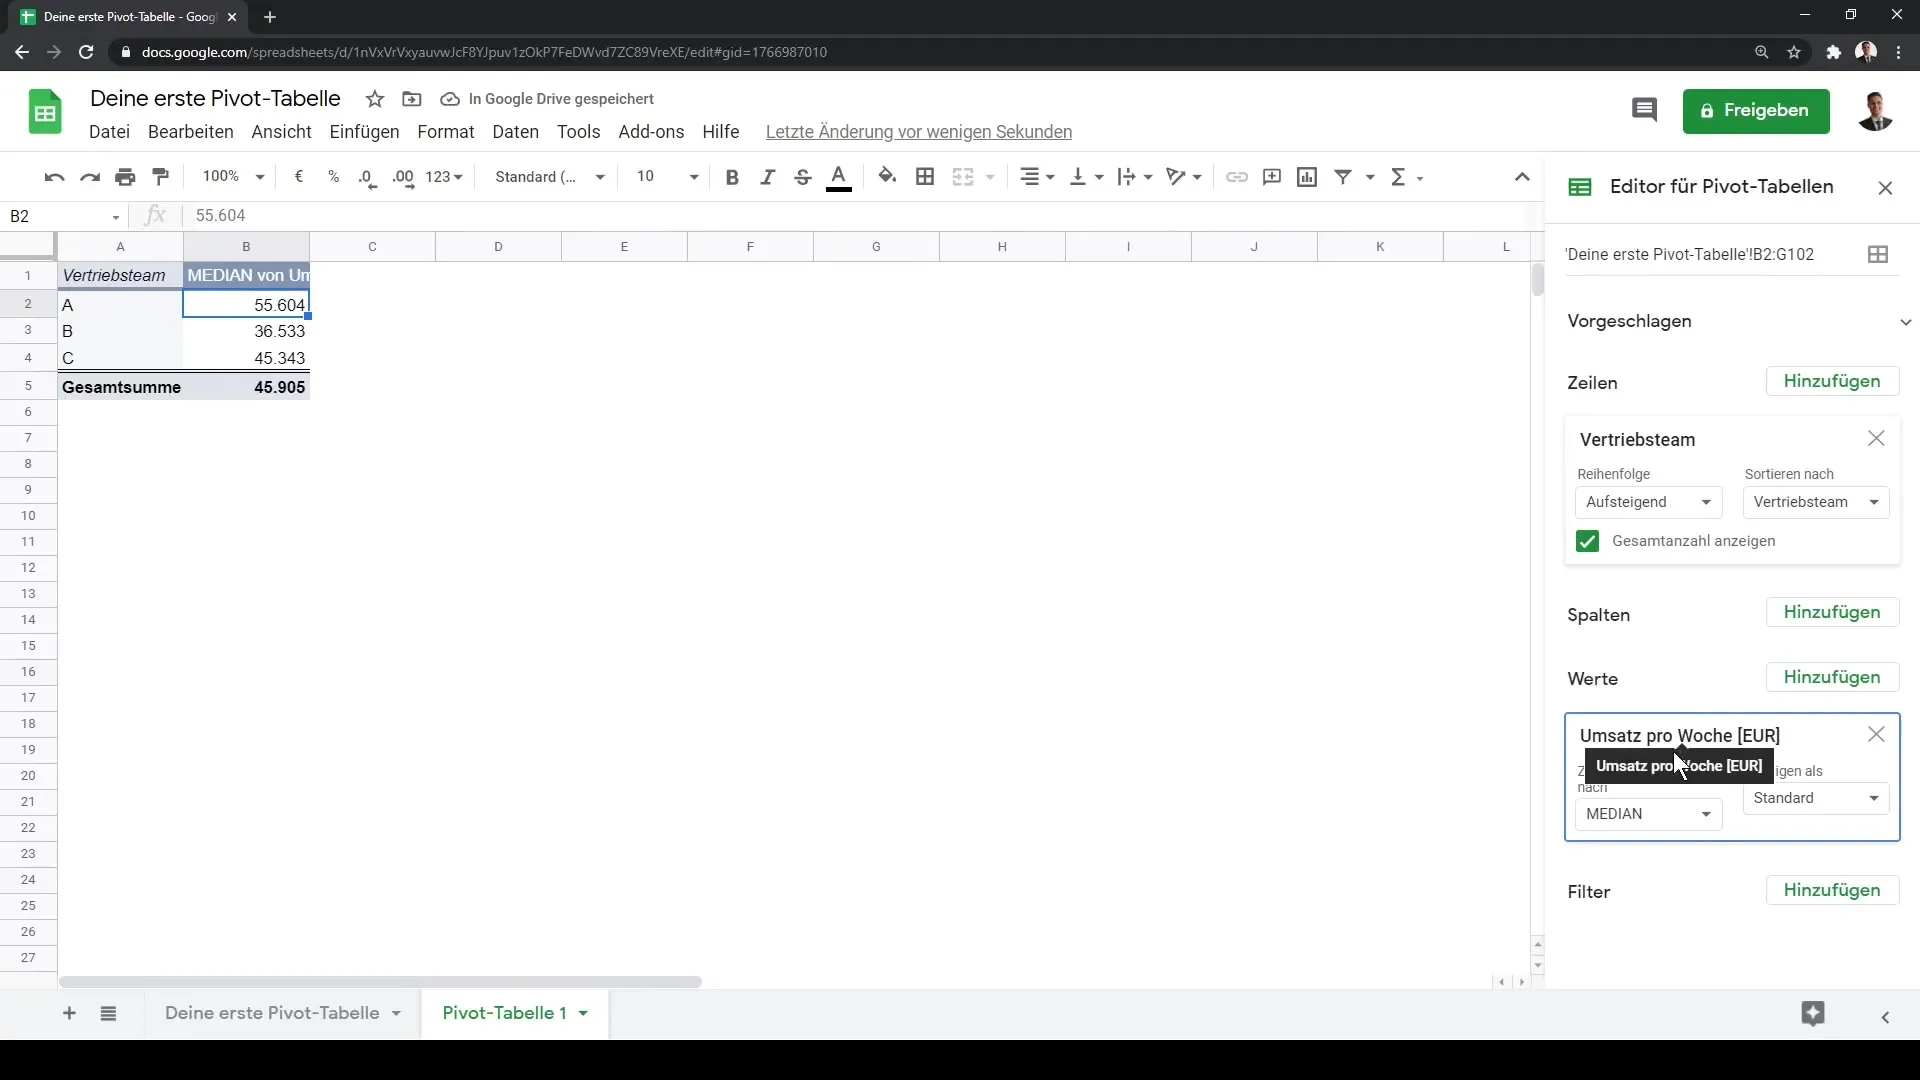Click Hinzufügen next to Spalten
The width and height of the screenshot is (1920, 1080).
point(1832,612)
